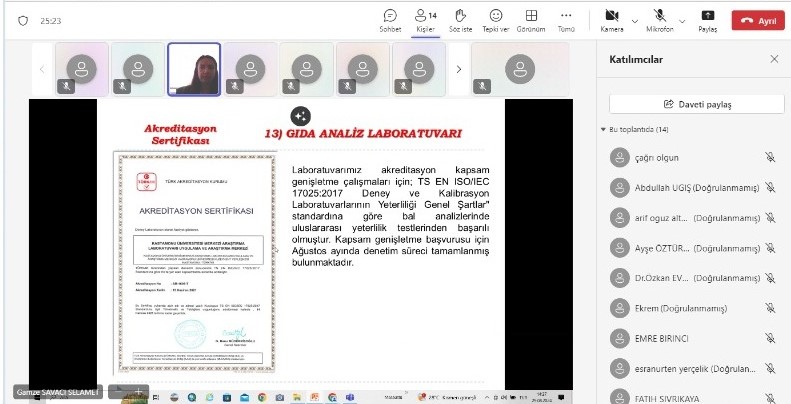
Task: Expand the dropdown arrow beside Kamera
Action: [x=635, y=21]
